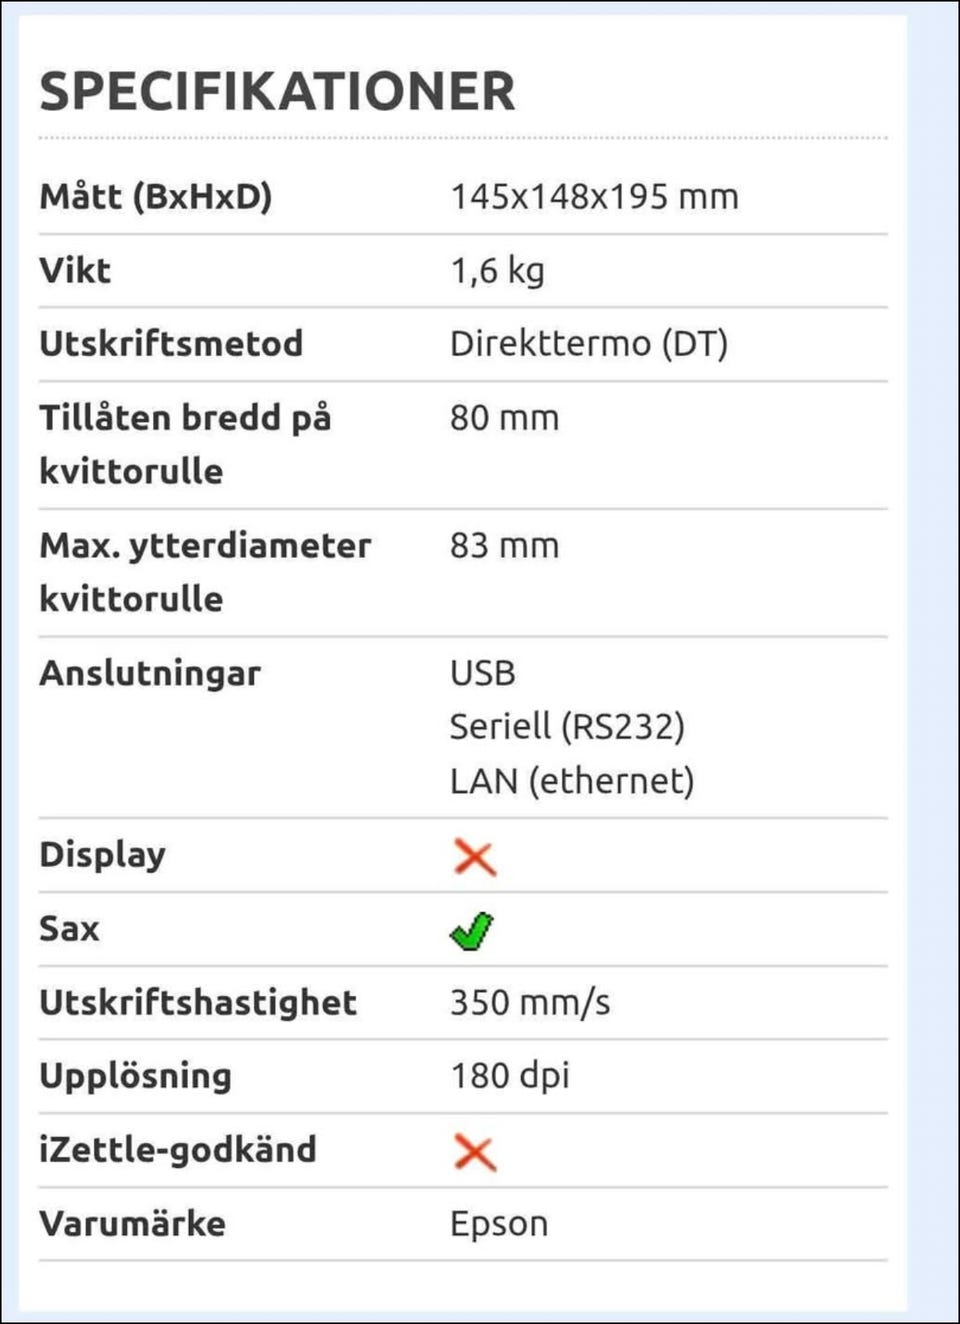Click the Direkttermo (DT) value
Screen dimensions: 960x1324
click(588, 344)
